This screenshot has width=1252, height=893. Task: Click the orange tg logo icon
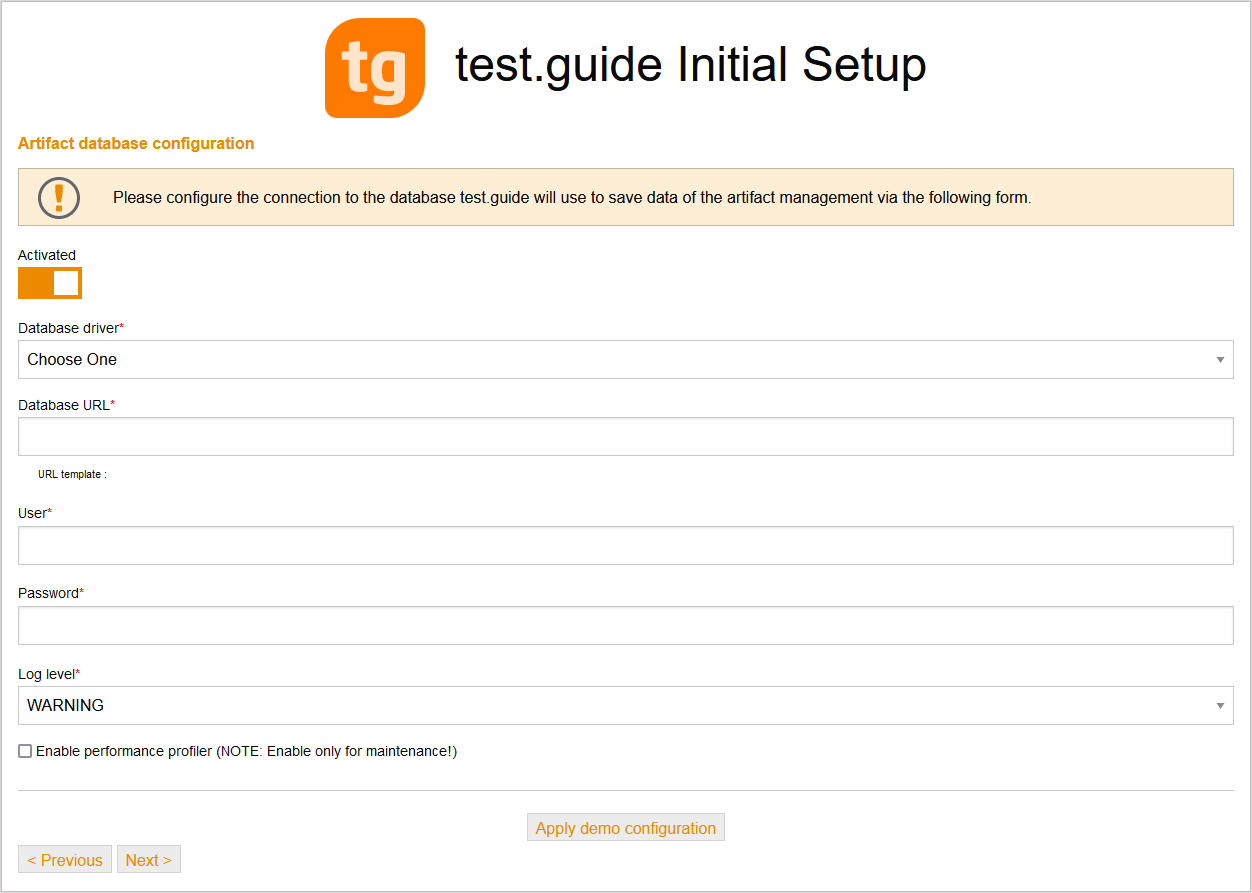374,67
